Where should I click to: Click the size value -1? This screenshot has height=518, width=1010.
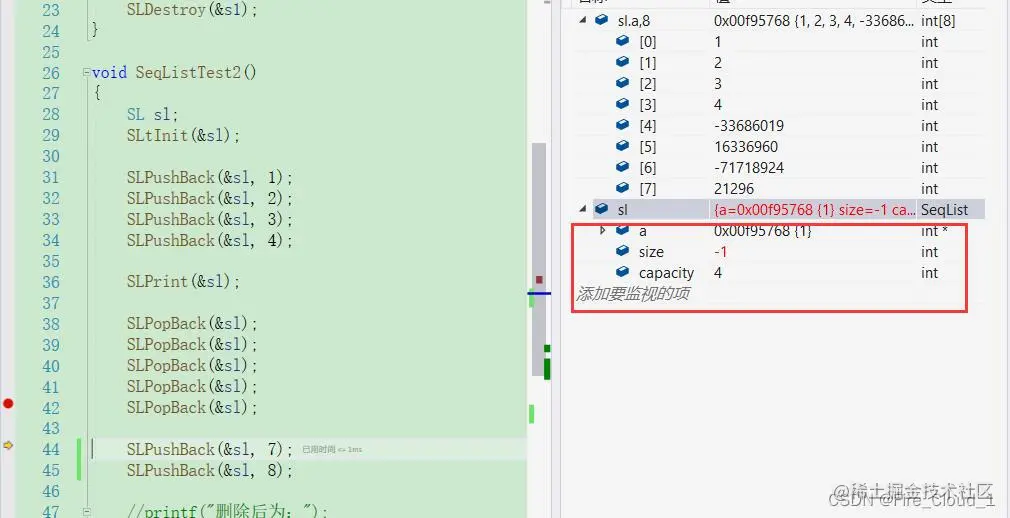(x=720, y=251)
